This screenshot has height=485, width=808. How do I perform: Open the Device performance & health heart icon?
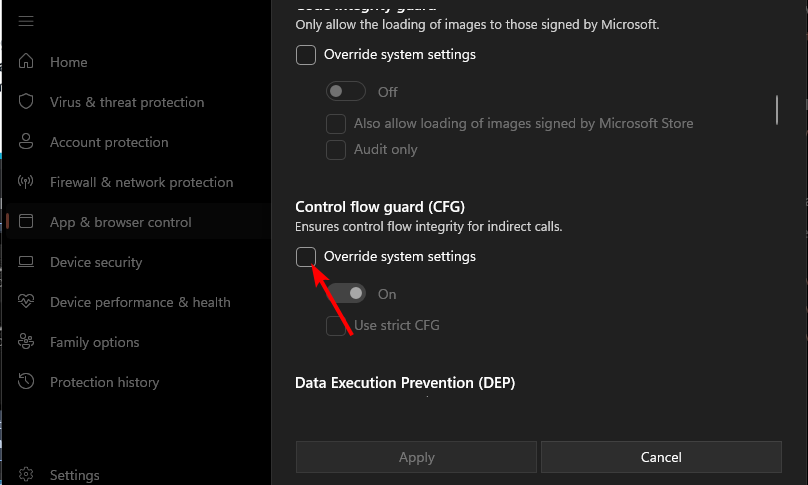pyautogui.click(x=27, y=302)
